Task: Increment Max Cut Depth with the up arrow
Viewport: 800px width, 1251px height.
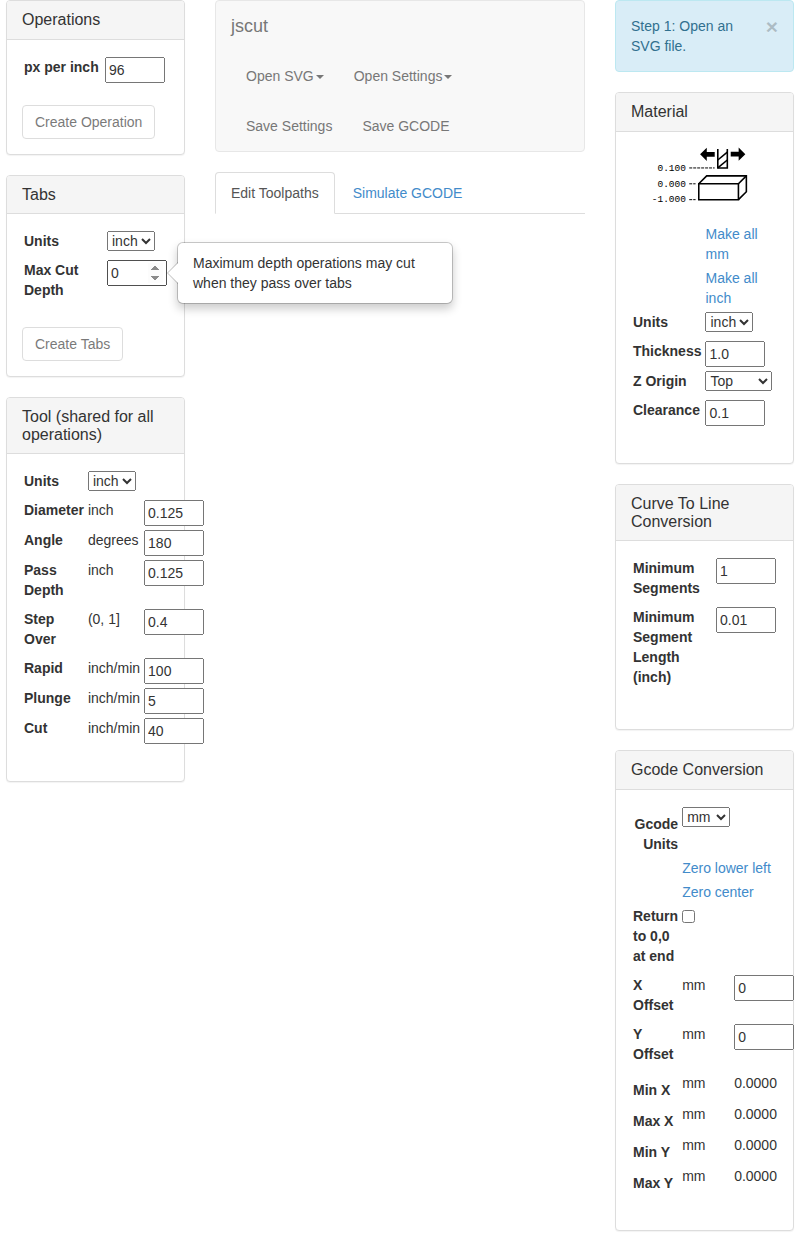Action: (x=154, y=266)
